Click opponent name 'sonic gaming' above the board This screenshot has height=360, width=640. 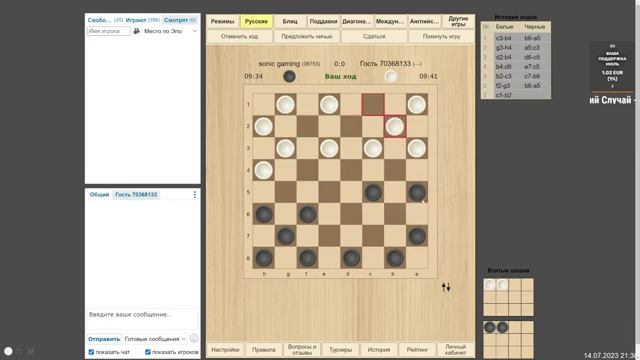click(279, 64)
